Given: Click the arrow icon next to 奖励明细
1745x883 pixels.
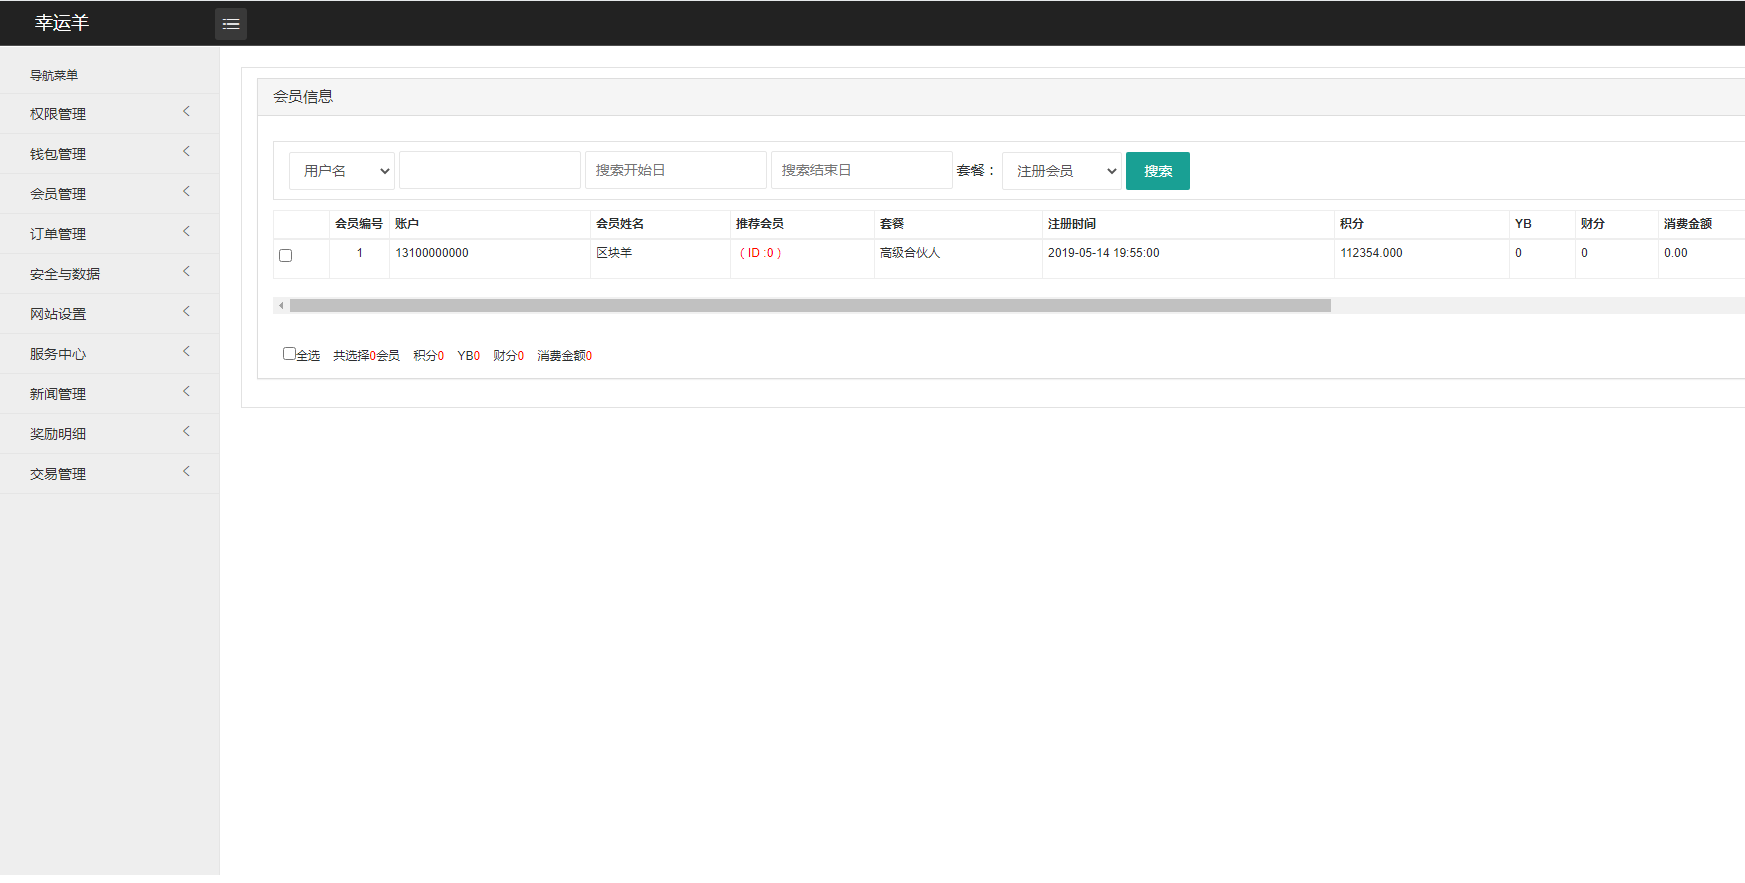Looking at the screenshot, I should (x=186, y=432).
